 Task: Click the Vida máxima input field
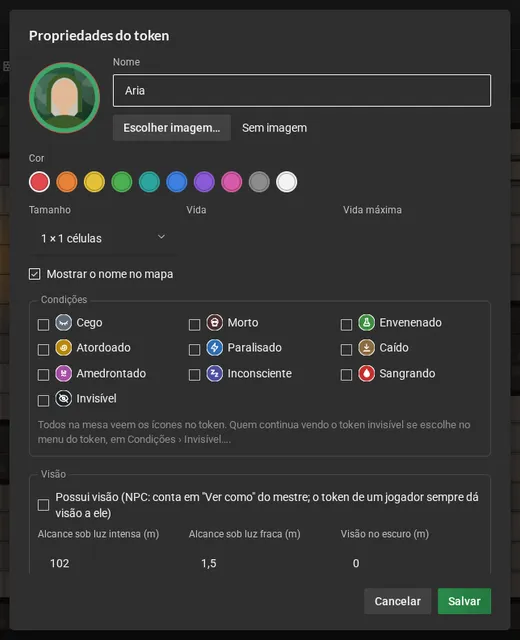point(417,238)
